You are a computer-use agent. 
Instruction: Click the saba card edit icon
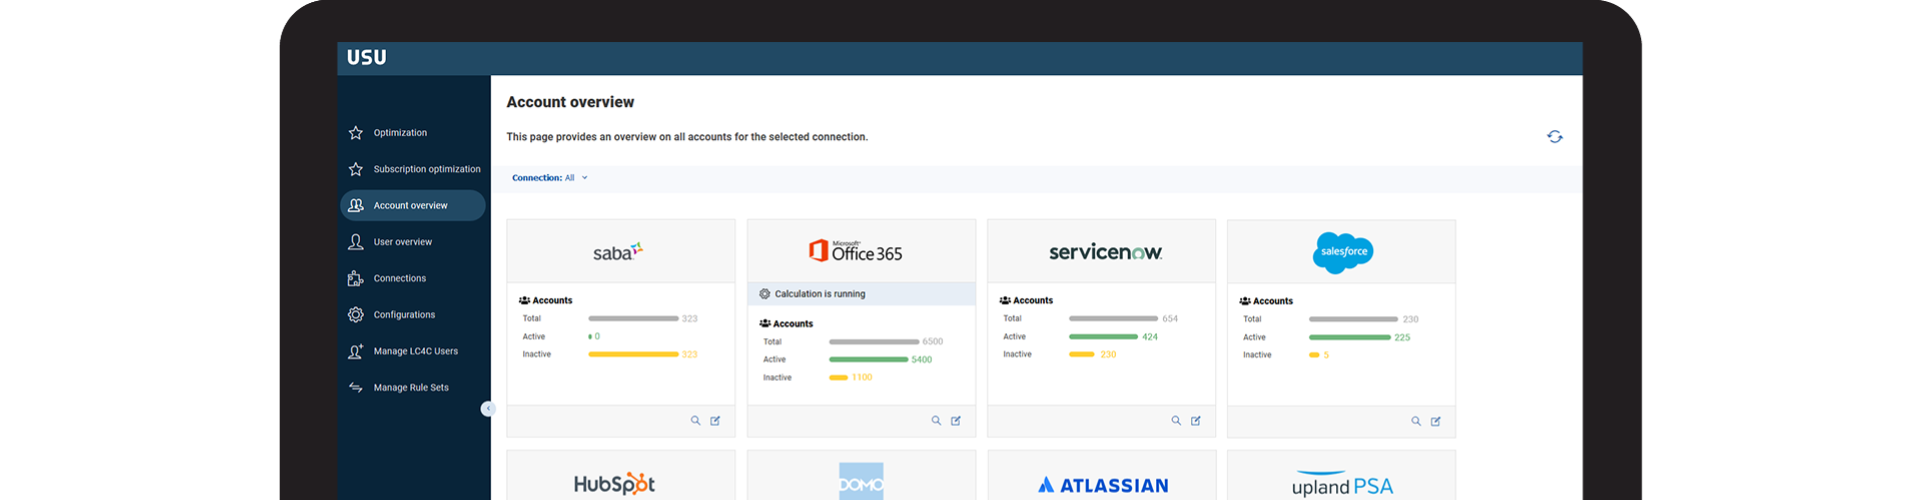[716, 421]
